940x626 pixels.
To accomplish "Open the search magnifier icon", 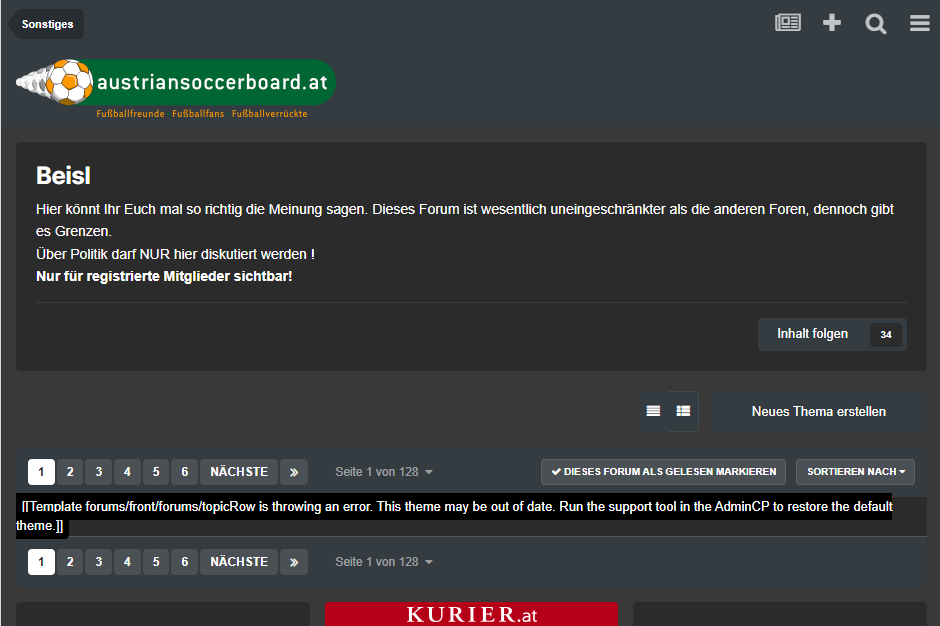I will coord(876,23).
